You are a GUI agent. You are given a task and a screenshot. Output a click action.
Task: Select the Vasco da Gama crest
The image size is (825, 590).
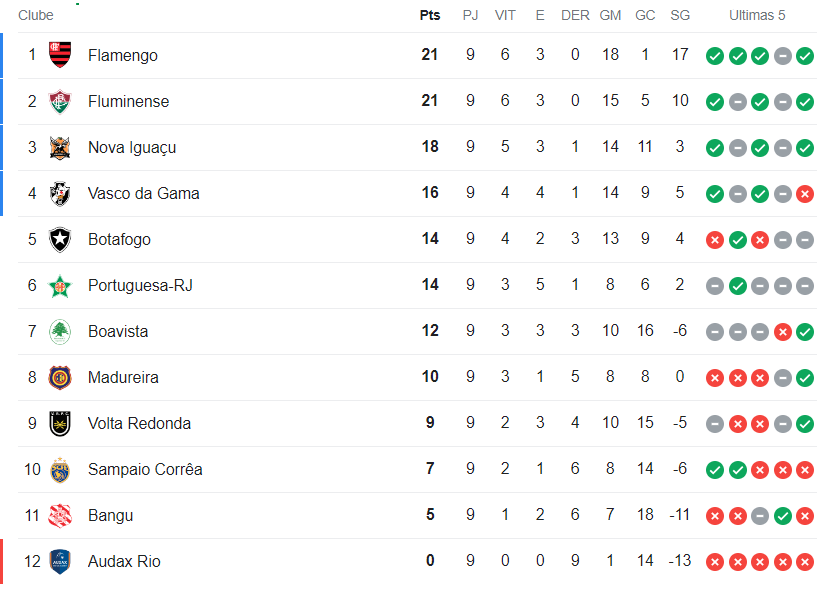[x=60, y=193]
